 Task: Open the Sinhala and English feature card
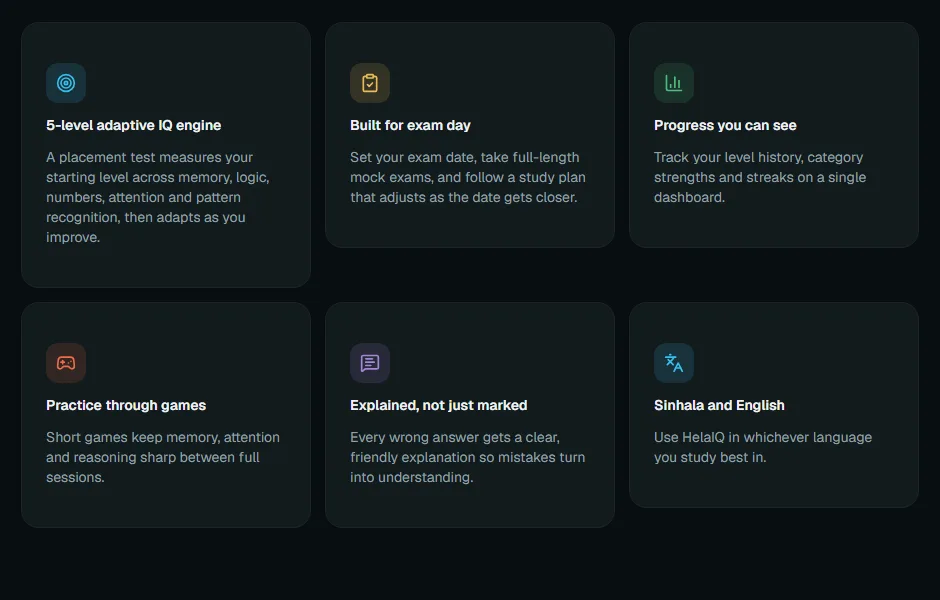774,405
